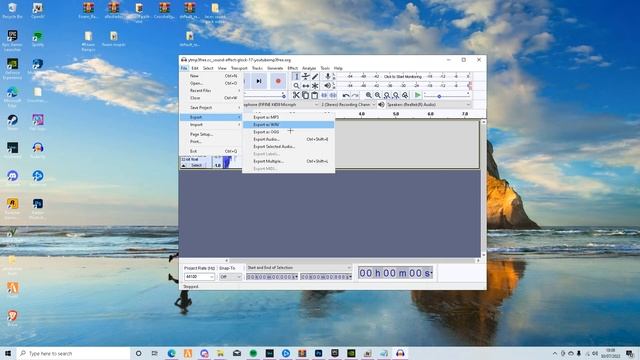Click the Windows Start button

[x=8, y=353]
